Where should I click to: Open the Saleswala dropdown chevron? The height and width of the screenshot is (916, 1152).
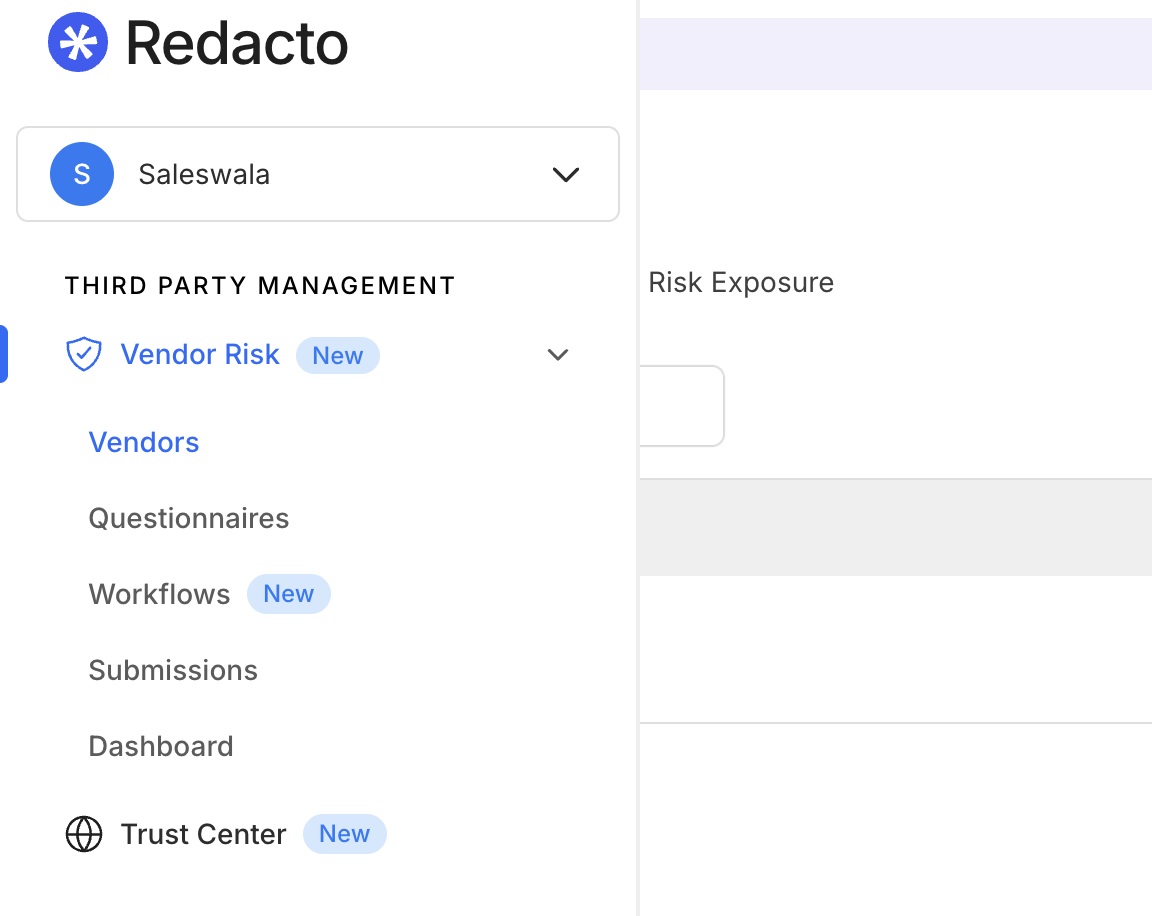566,174
